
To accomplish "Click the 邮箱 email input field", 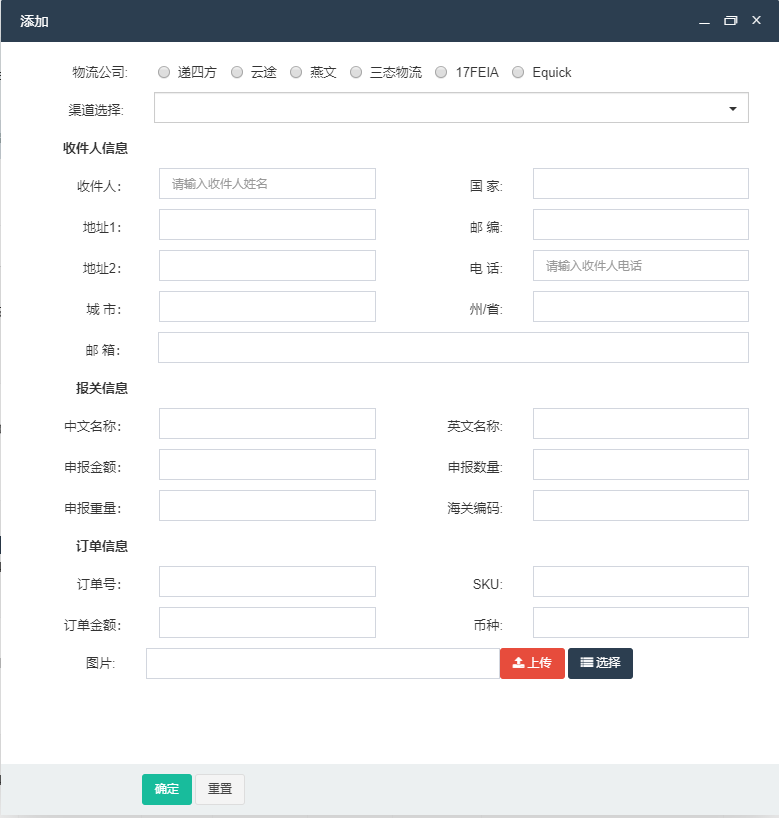I will (x=453, y=347).
